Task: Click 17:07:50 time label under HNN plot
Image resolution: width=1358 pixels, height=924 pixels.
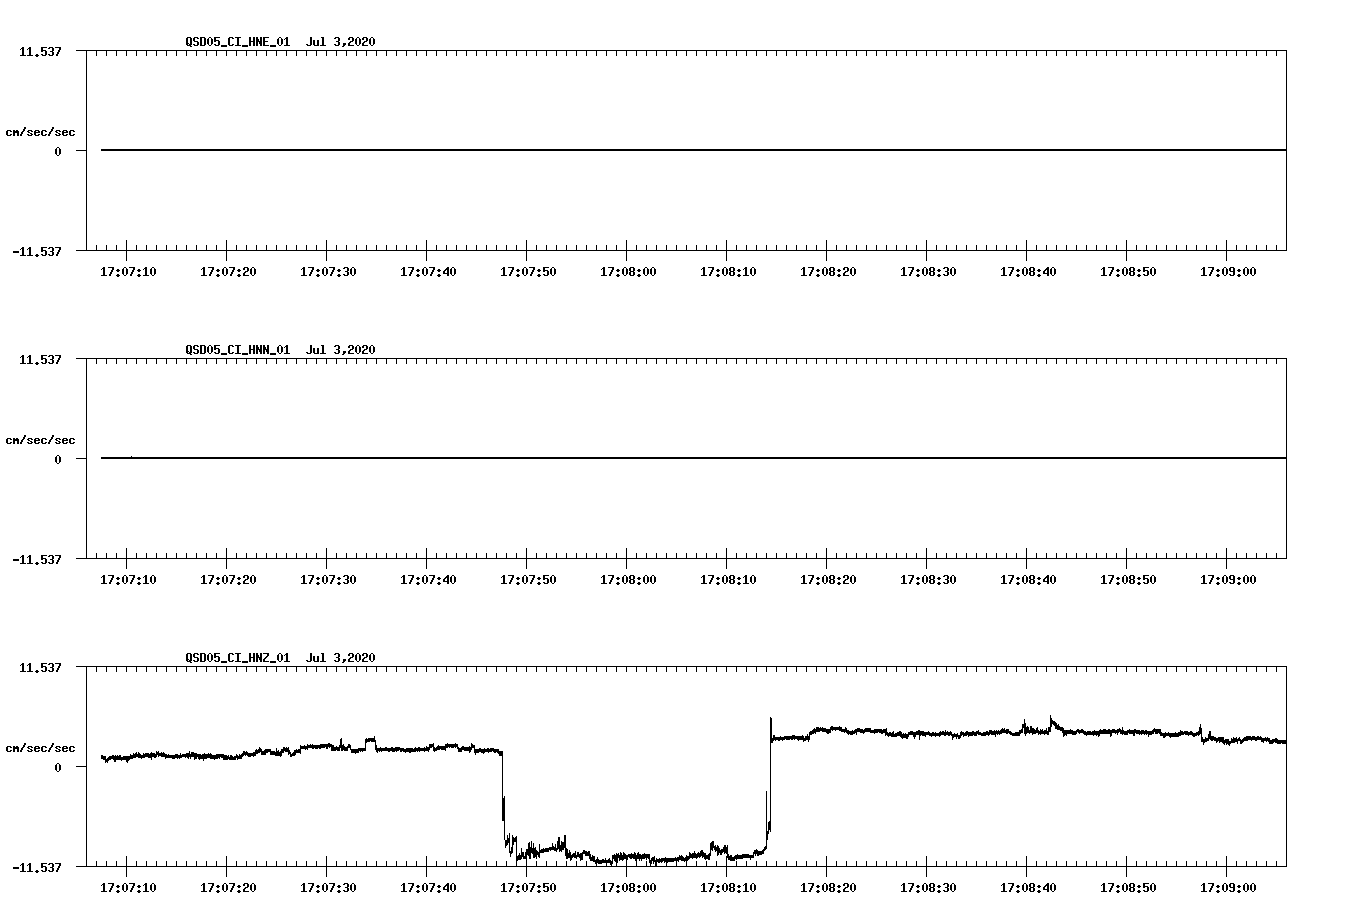Action: 528,579
